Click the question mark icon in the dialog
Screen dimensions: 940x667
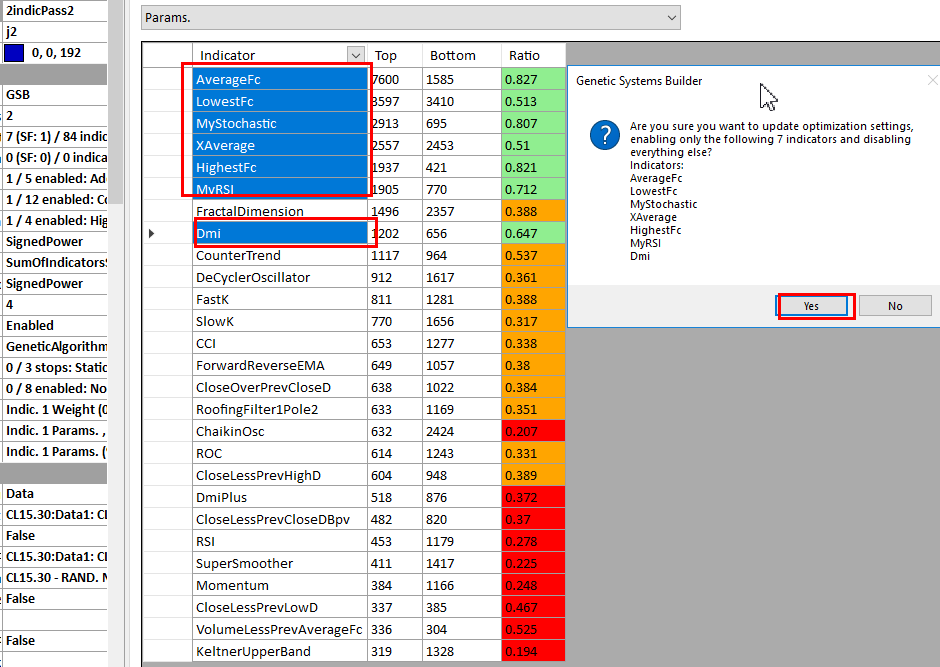(605, 135)
